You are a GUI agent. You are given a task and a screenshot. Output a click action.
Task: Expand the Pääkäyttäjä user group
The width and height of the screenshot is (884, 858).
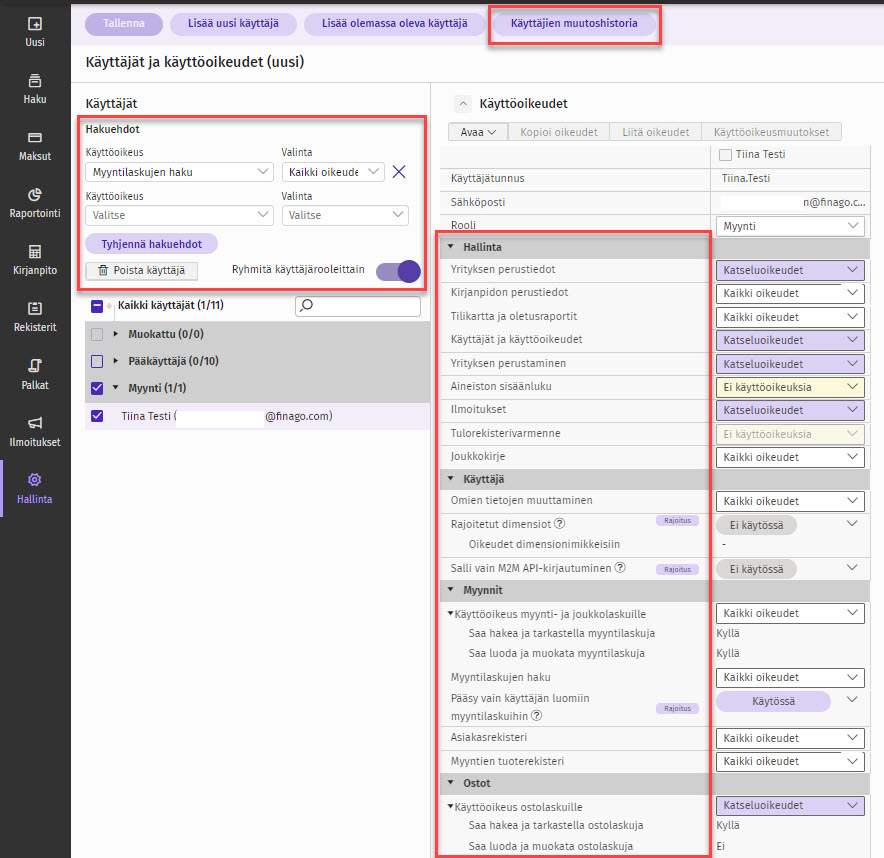pyautogui.click(x=116, y=361)
